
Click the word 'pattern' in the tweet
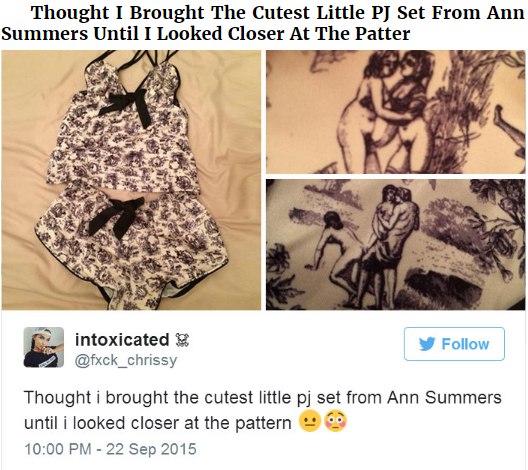pos(263,424)
